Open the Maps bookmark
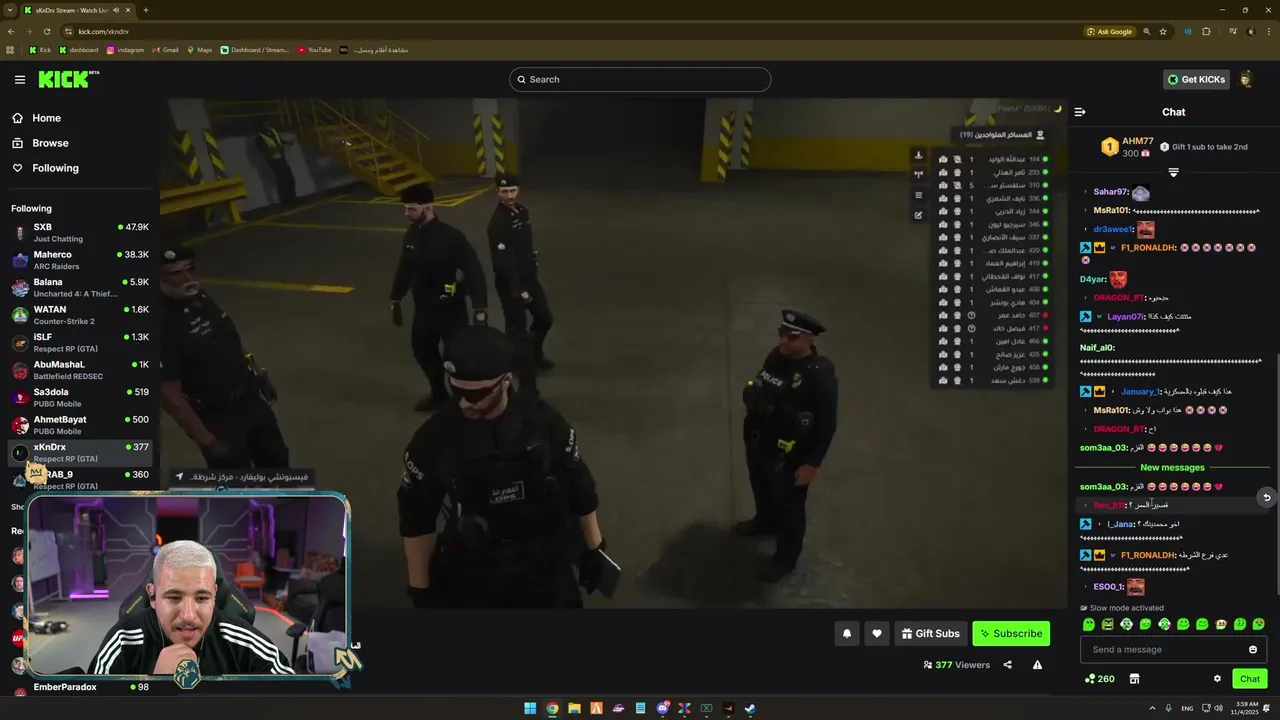The width and height of the screenshot is (1280, 720). point(199,49)
